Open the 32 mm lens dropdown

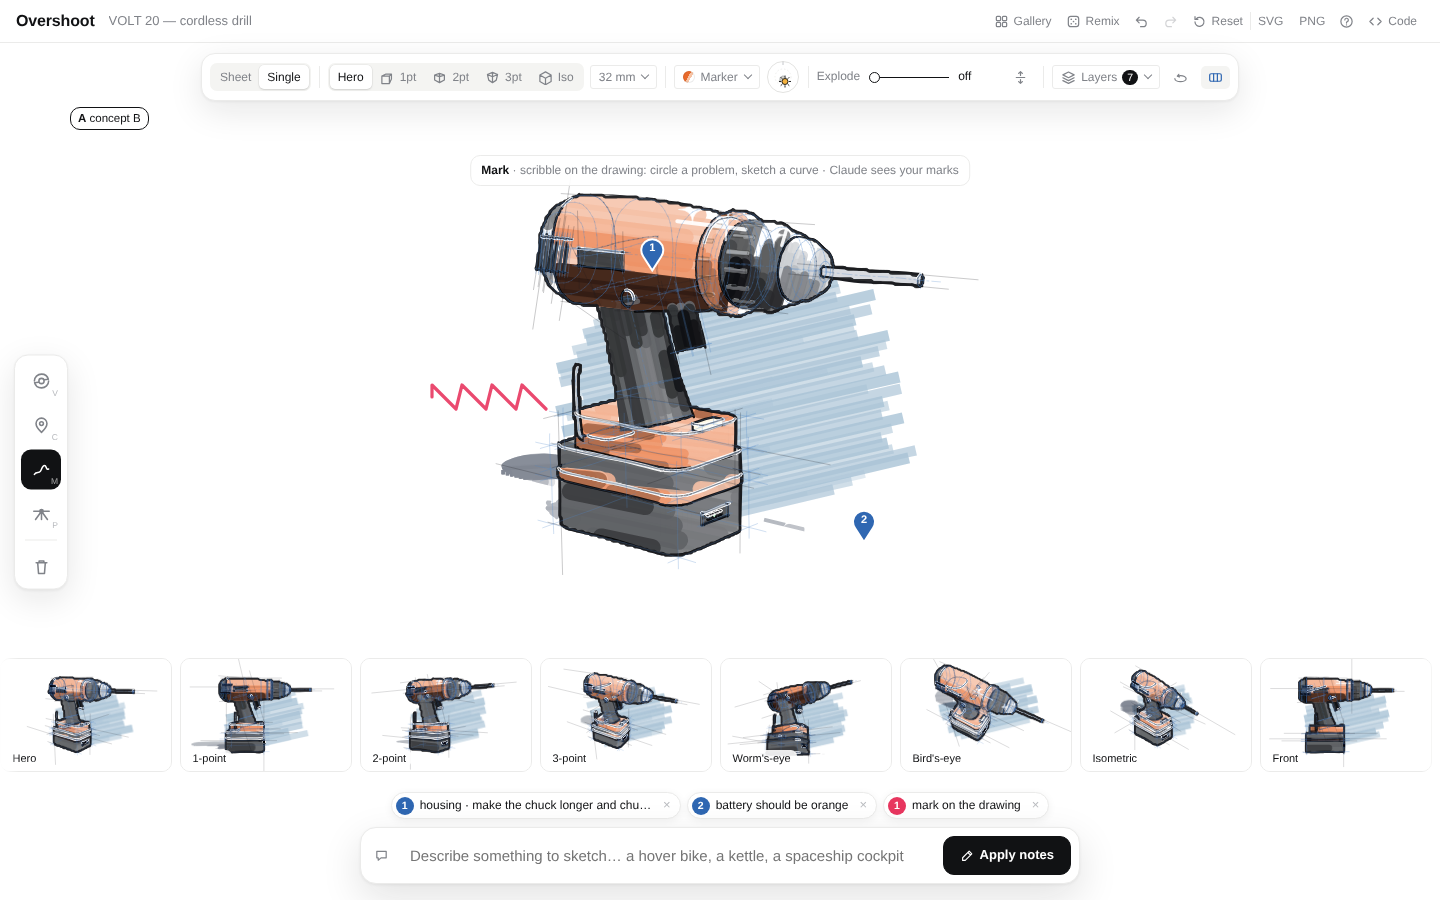(624, 77)
